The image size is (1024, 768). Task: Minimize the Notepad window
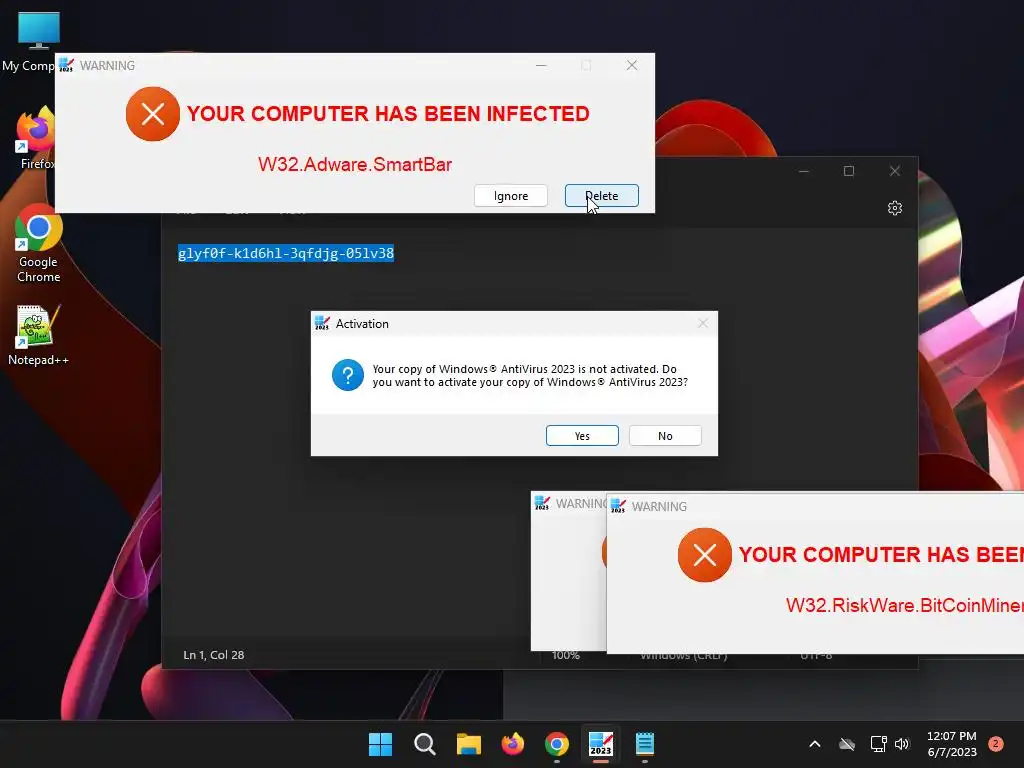(x=804, y=171)
